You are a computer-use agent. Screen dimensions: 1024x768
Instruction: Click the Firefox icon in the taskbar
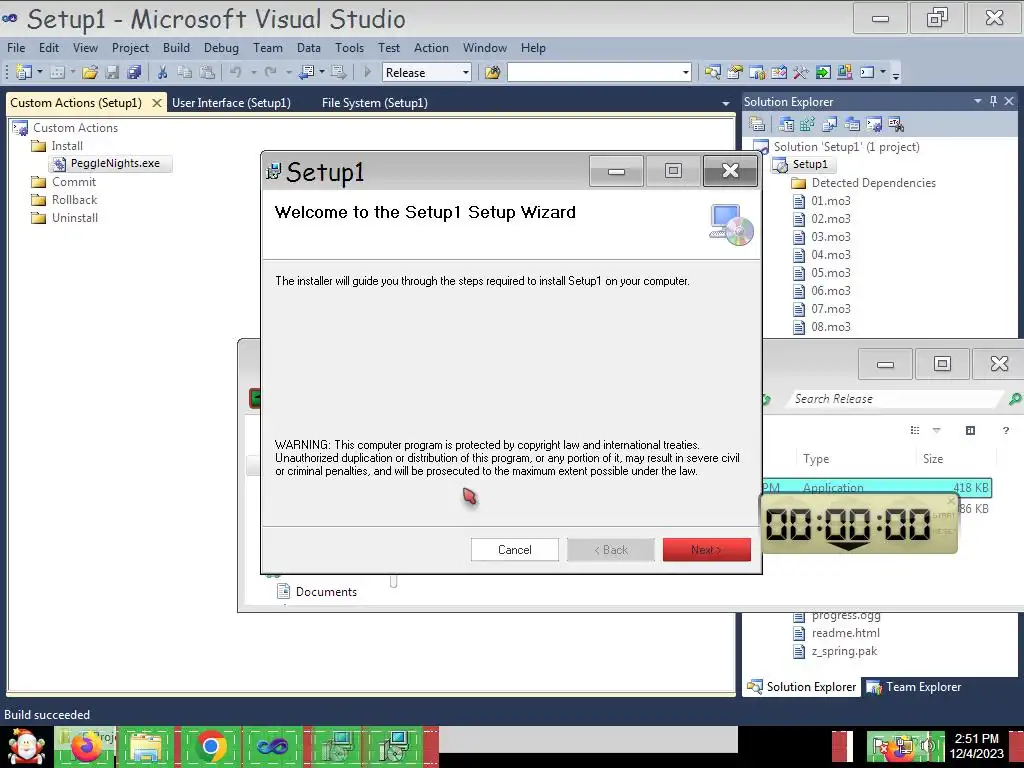coord(87,746)
